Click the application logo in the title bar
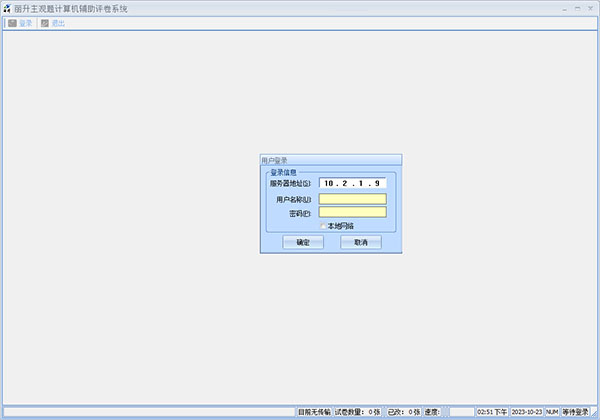The width and height of the screenshot is (600, 420). 7,8
